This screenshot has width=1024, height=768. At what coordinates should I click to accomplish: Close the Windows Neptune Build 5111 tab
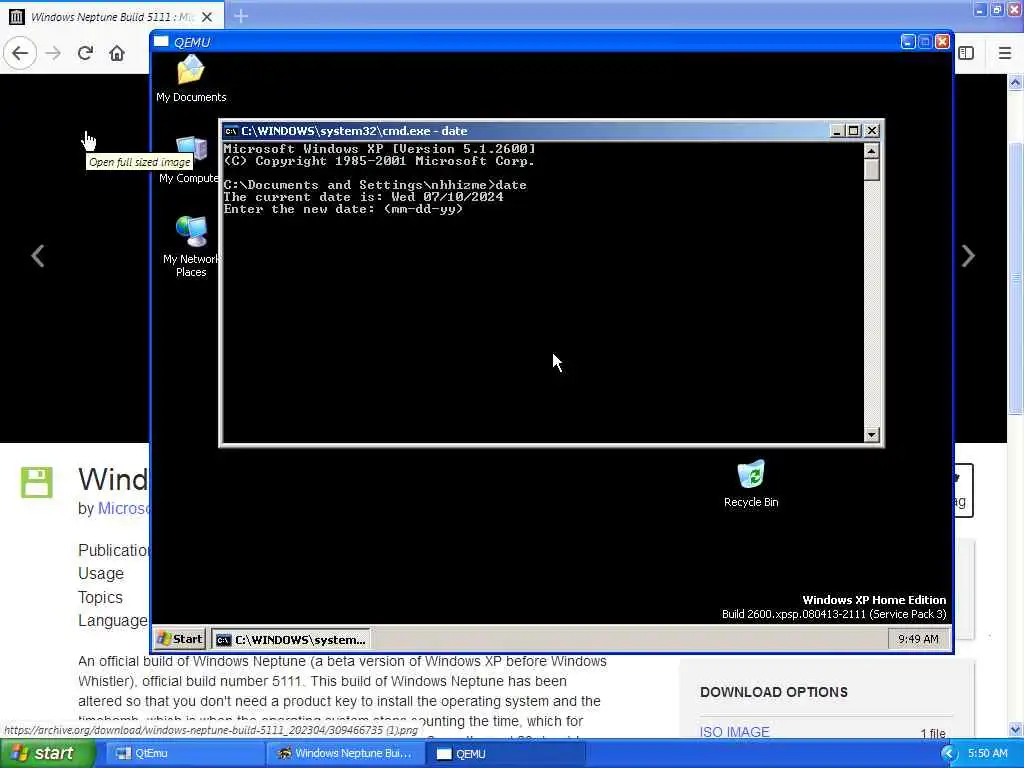[x=207, y=17]
